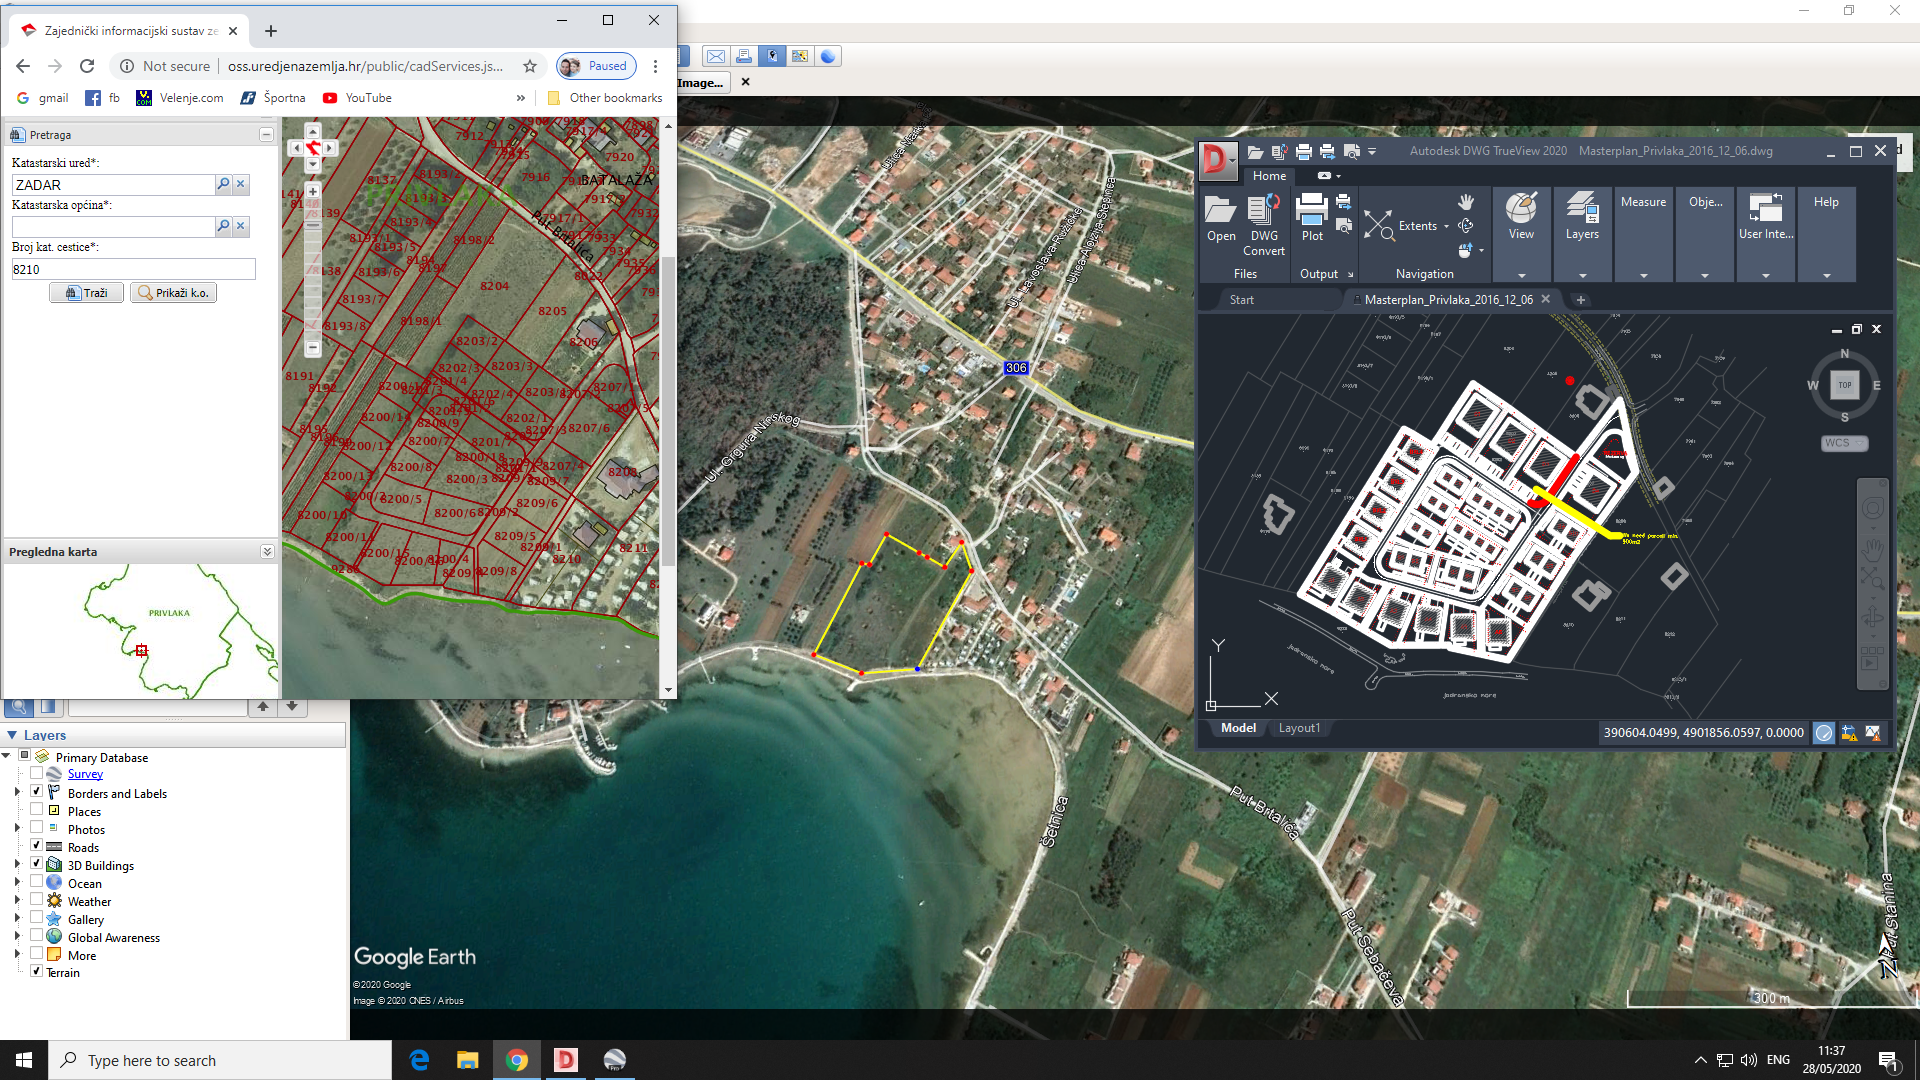This screenshot has width=1920, height=1080.
Task: Enable the Weather layer in Google Earth
Action: point(37,899)
